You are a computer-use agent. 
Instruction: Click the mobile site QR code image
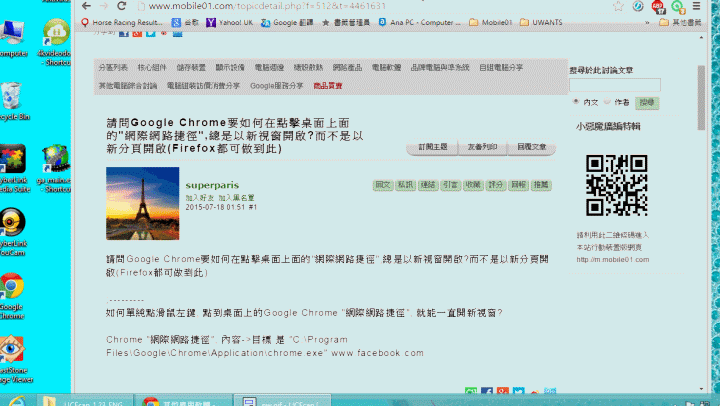616,185
